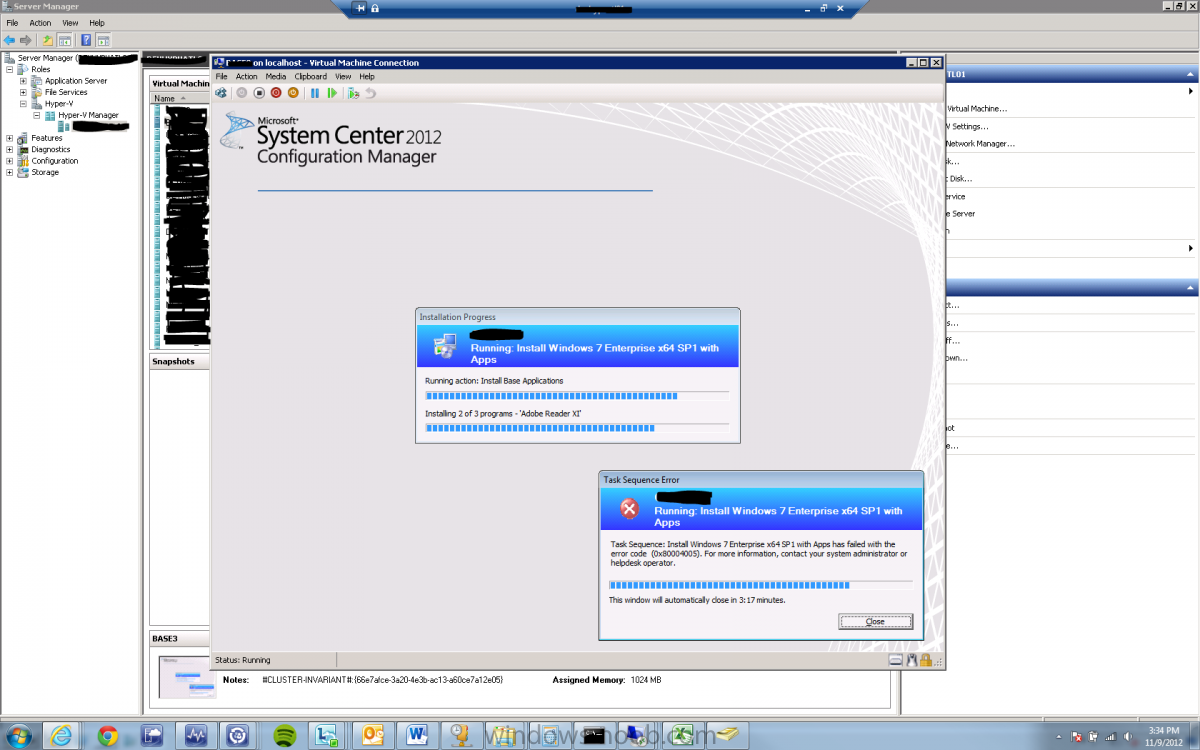Open View menu in Server Manager

pyautogui.click(x=70, y=22)
